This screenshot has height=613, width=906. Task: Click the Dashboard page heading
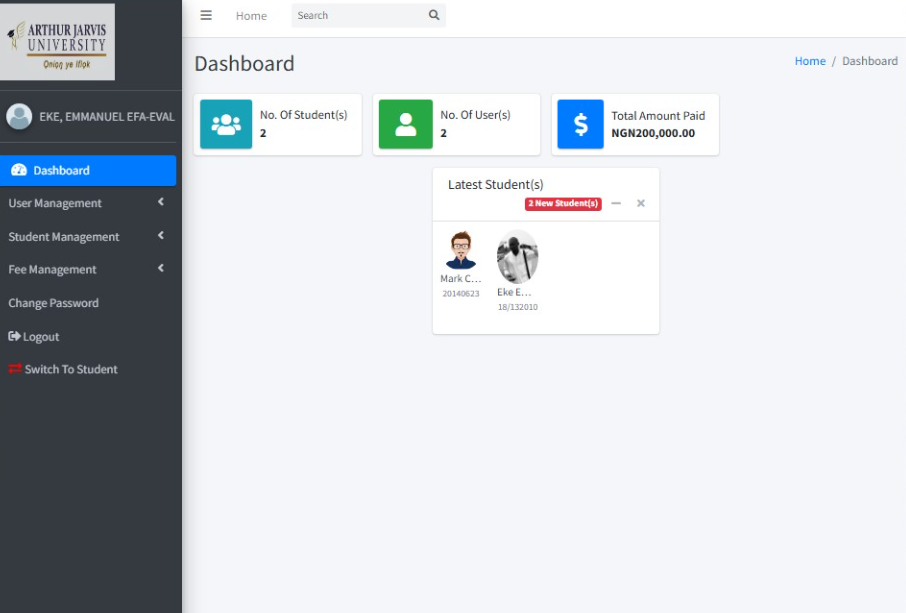tap(244, 64)
